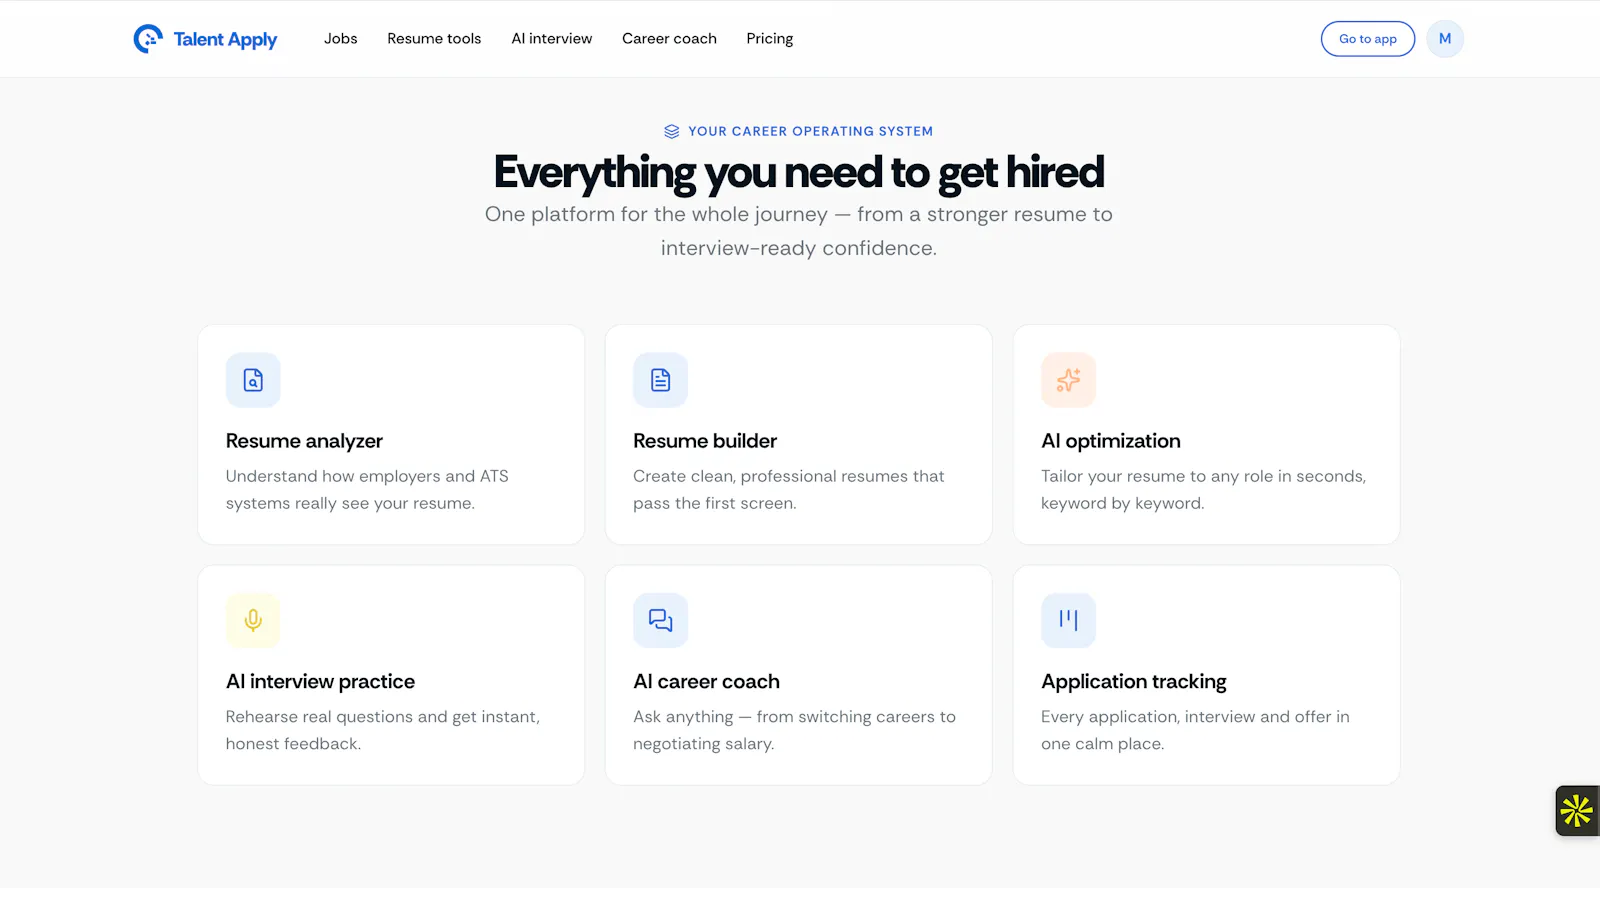1600x913 pixels.
Task: Click the Talent Apply logo icon
Action: coord(148,39)
